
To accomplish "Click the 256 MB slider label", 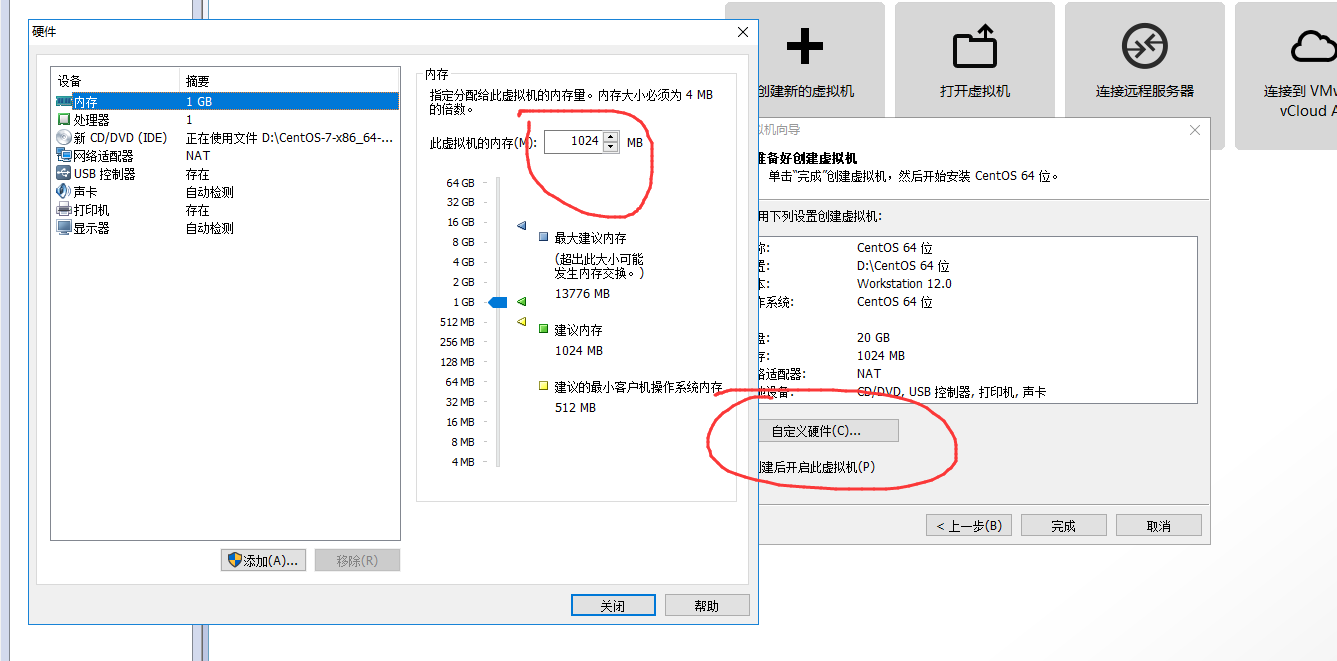I will point(457,342).
